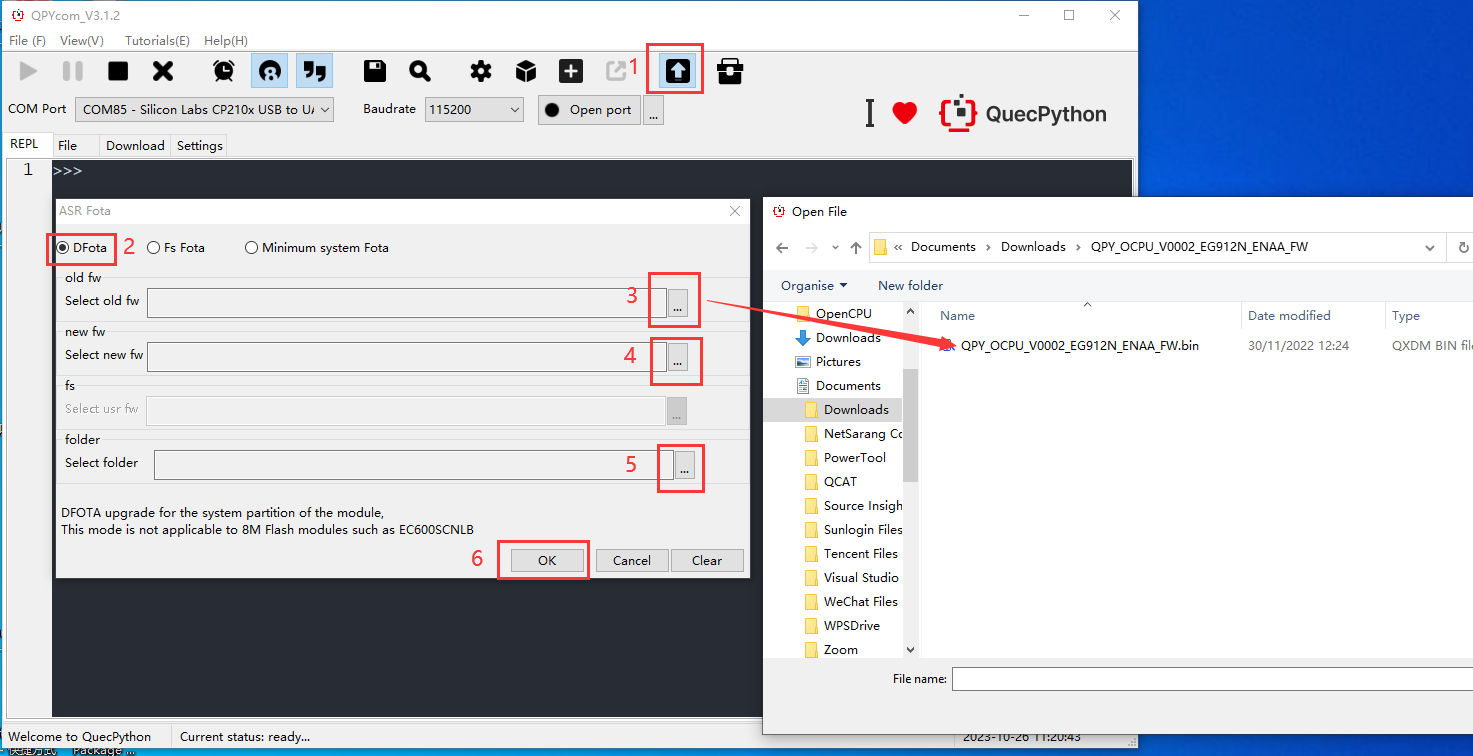Image resolution: width=1473 pixels, height=756 pixels.
Task: Select the Fs Fota radio option
Action: click(x=154, y=248)
